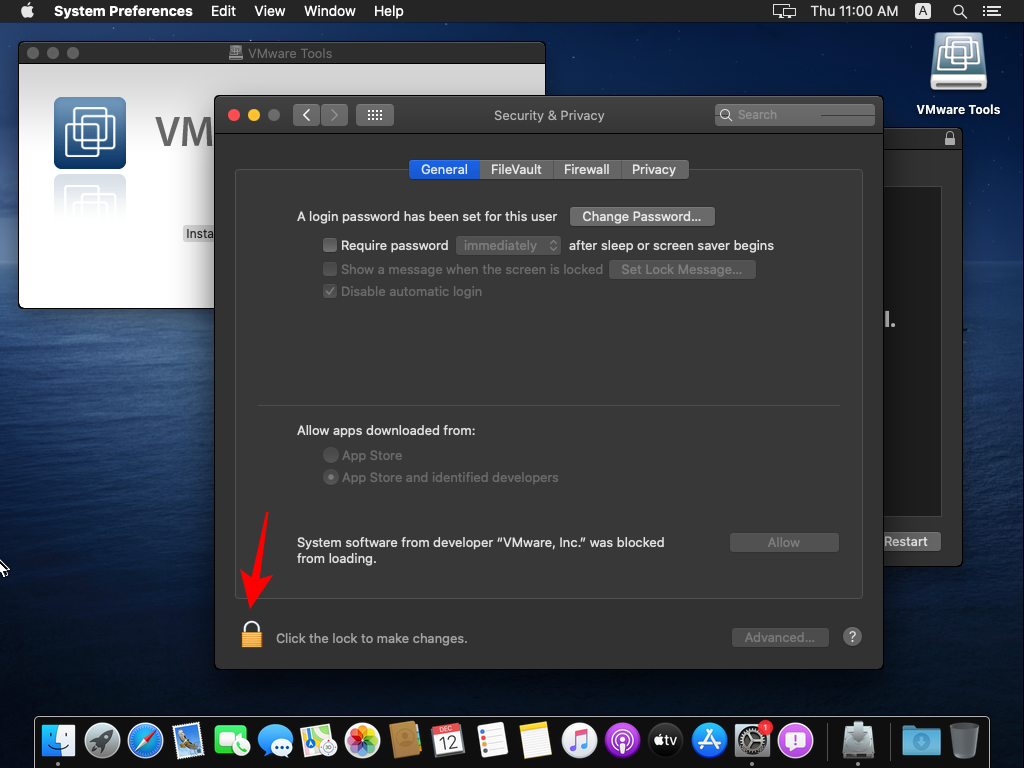Enable the Require password checkbox
Screen dimensions: 1024x768
[x=330, y=245]
